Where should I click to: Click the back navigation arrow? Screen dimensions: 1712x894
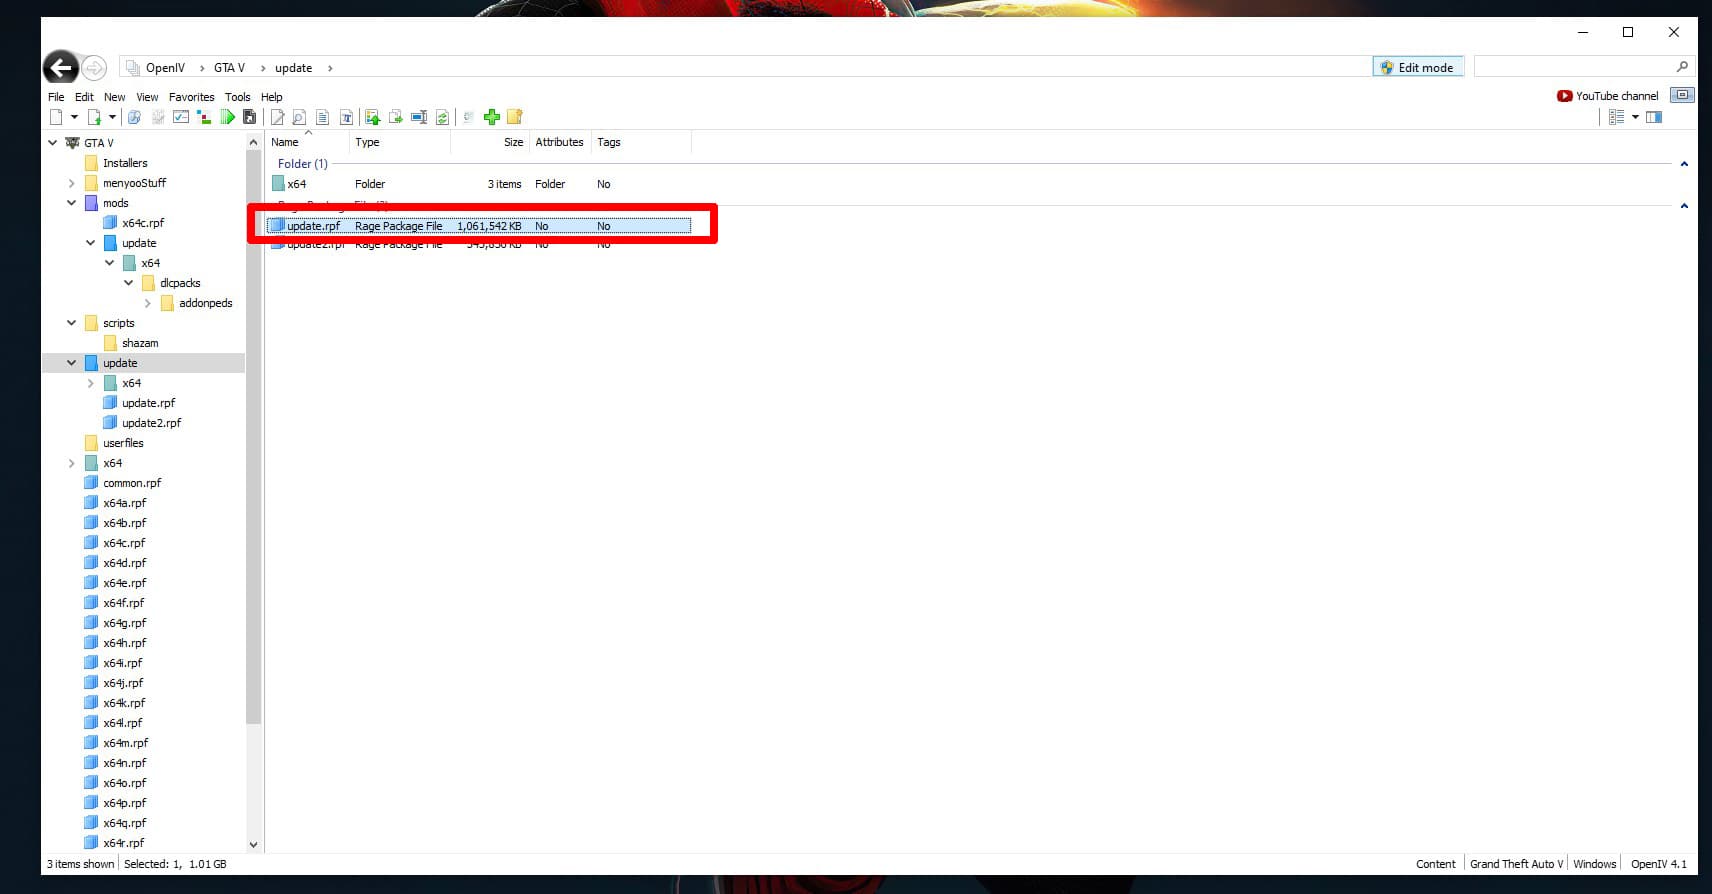tap(61, 68)
